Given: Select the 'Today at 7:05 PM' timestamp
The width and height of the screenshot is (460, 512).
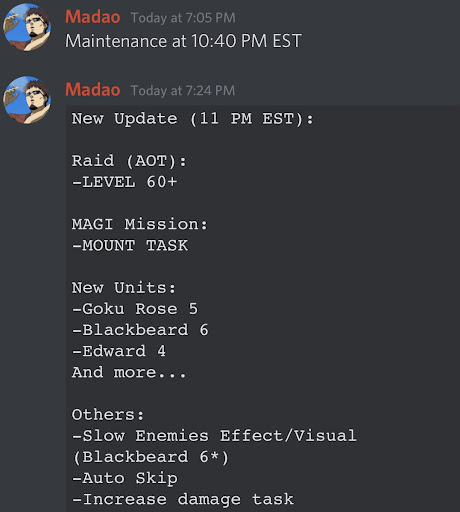Looking at the screenshot, I should click(x=183, y=18).
